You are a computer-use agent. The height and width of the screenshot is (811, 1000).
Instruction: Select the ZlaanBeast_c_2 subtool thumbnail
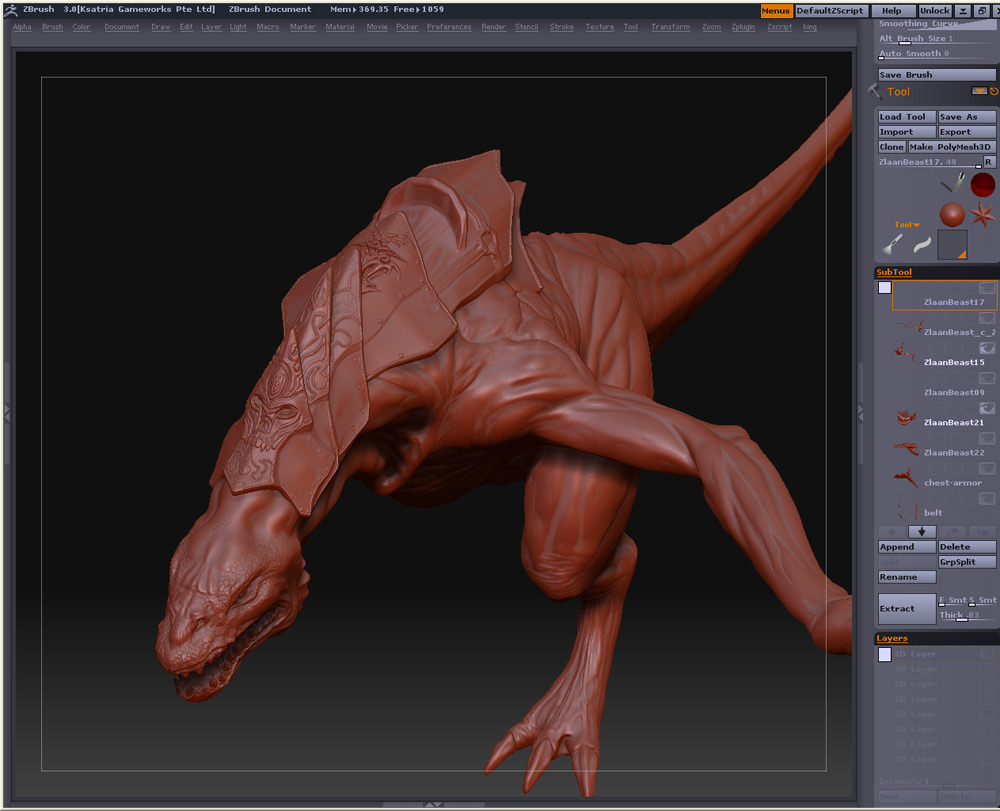coord(908,328)
